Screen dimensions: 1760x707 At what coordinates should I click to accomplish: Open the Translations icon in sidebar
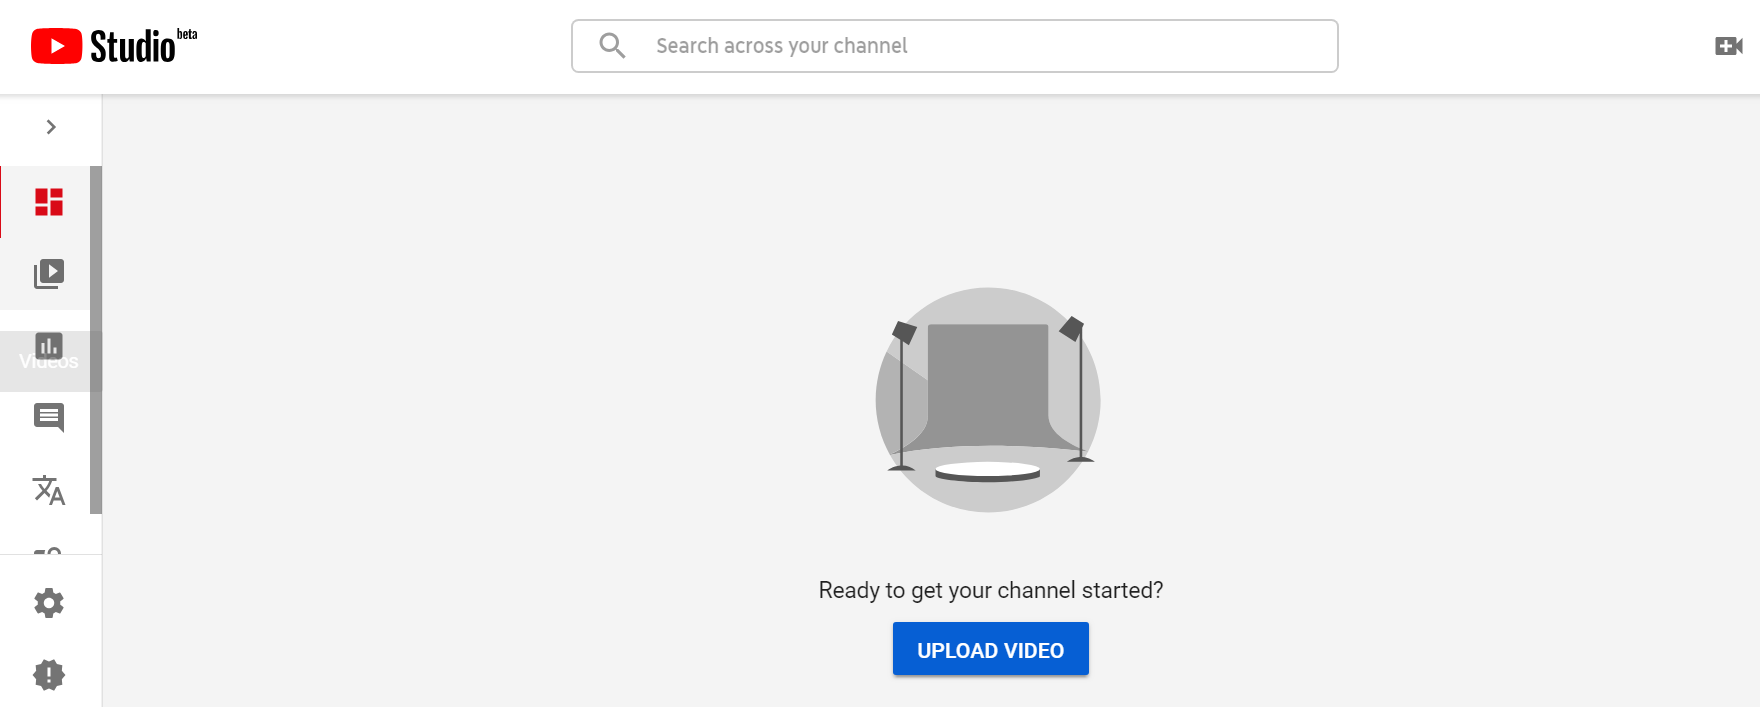click(x=49, y=490)
